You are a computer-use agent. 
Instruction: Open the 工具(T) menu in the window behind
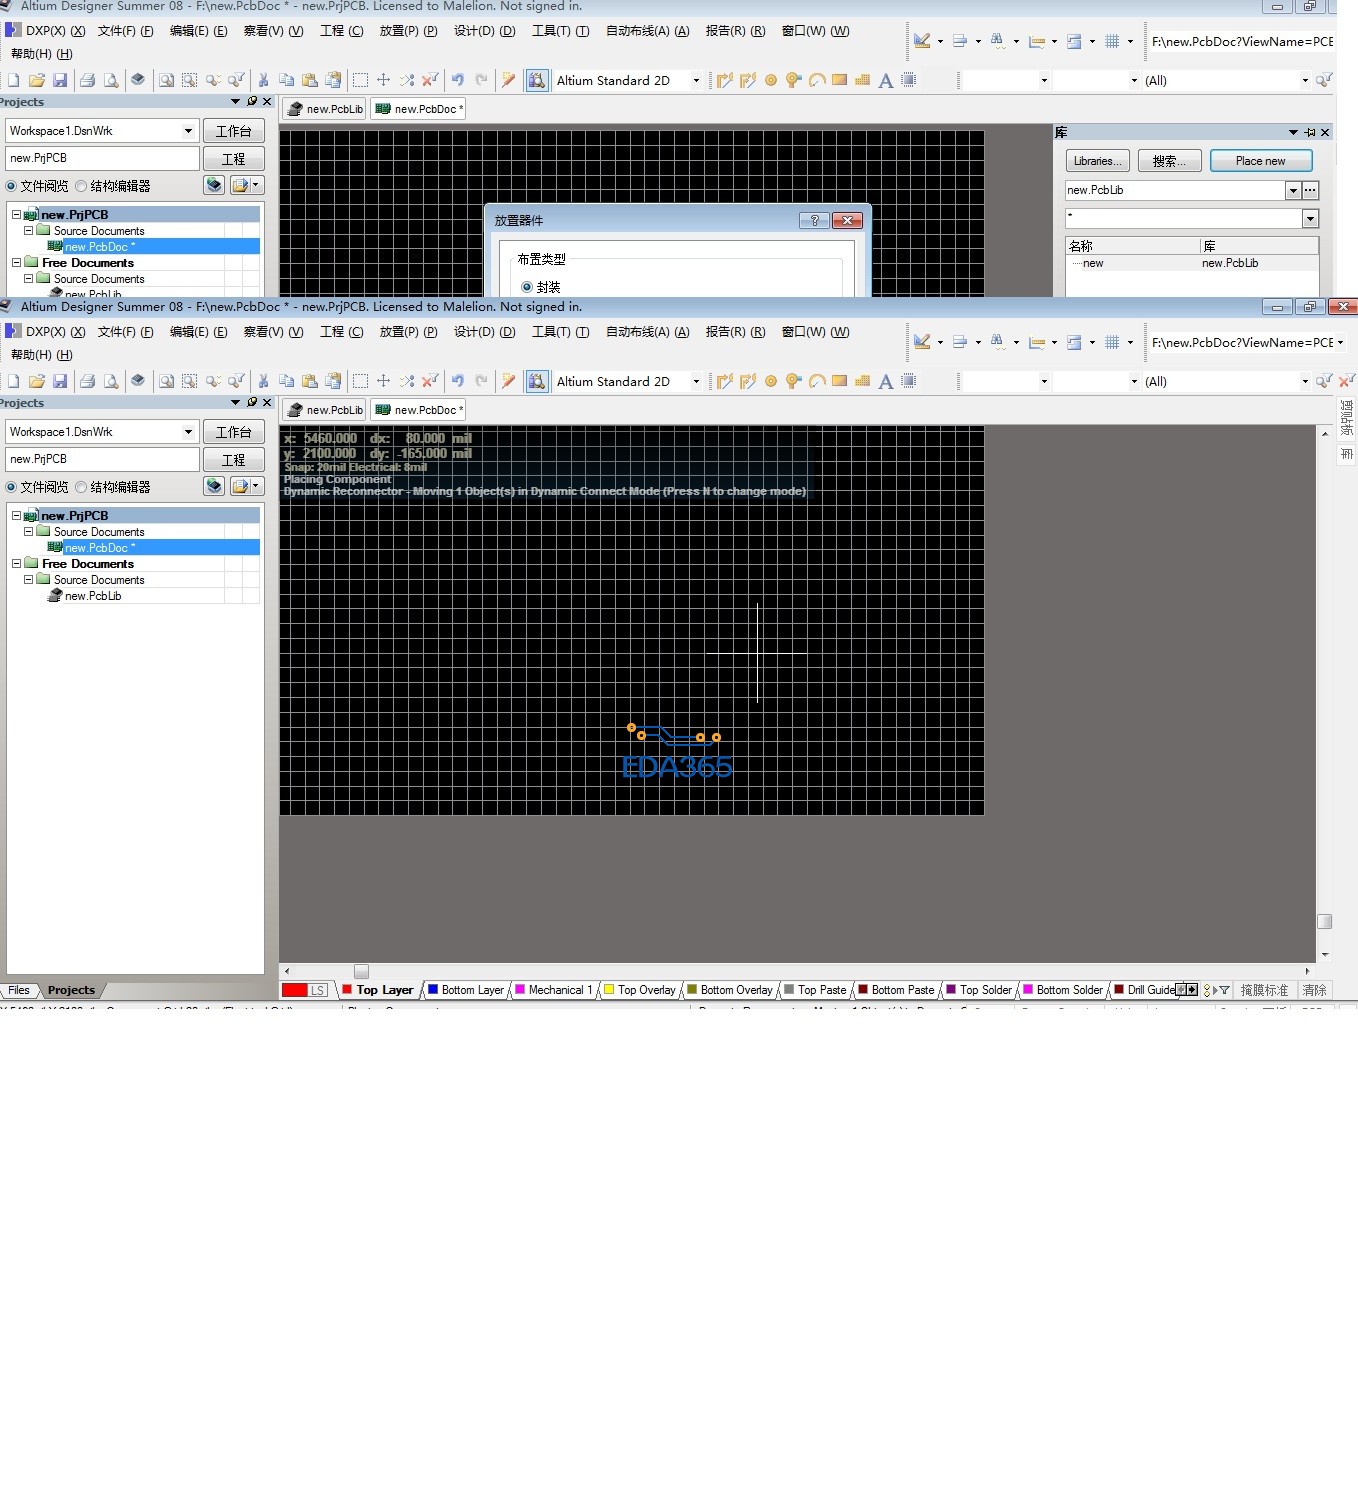[x=560, y=31]
